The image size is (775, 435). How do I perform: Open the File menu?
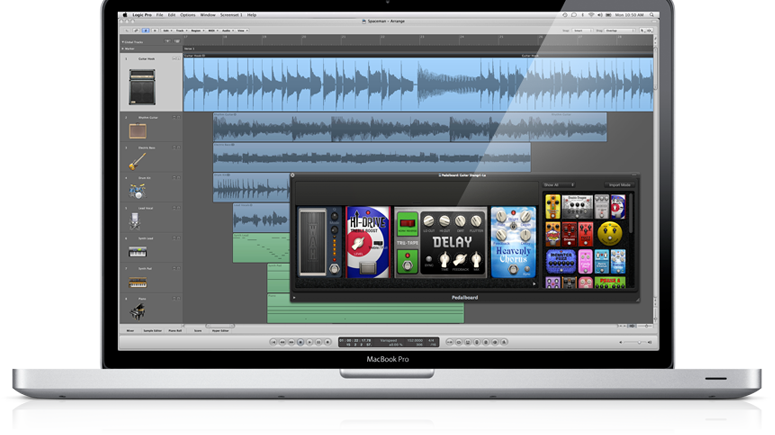160,15
